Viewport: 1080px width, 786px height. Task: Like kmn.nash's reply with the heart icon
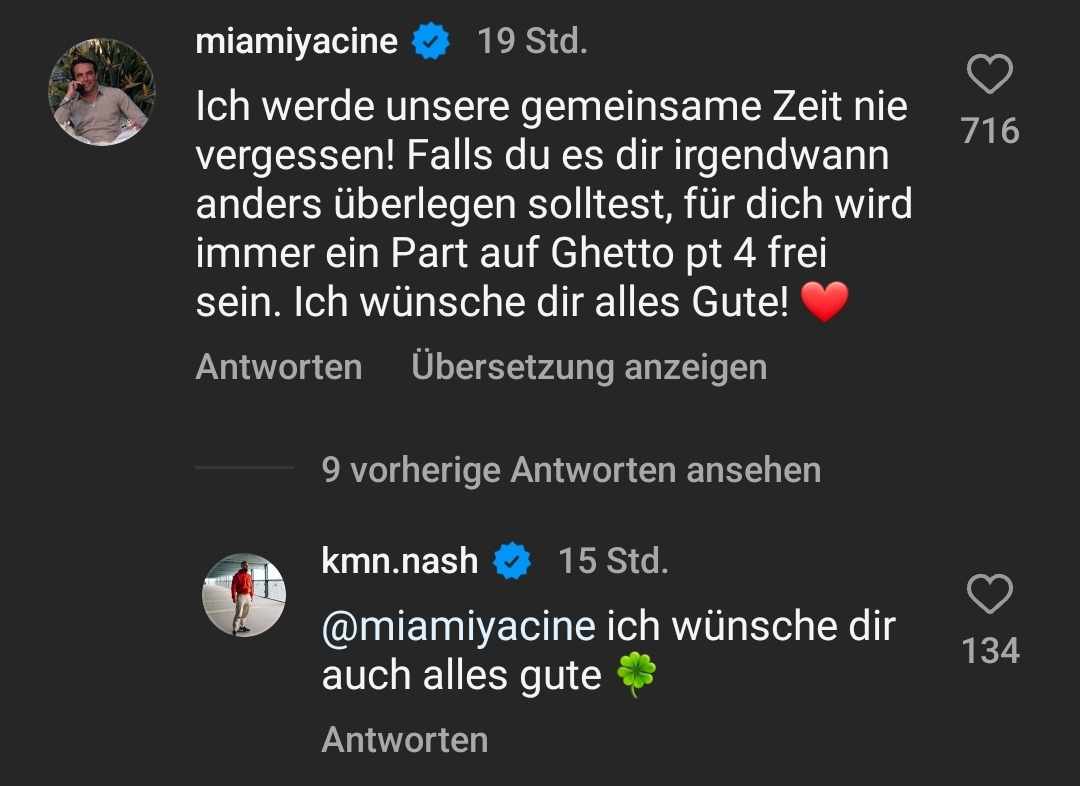coord(990,596)
